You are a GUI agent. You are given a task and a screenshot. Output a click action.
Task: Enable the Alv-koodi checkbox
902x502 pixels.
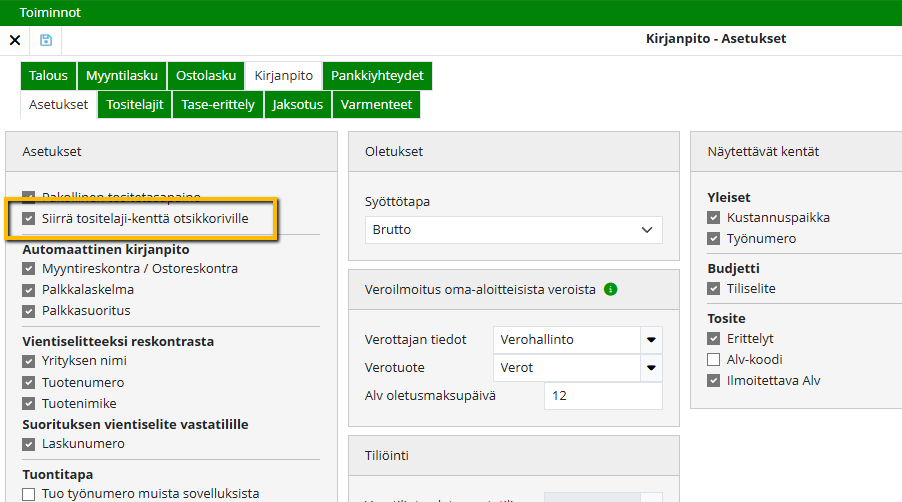[714, 360]
